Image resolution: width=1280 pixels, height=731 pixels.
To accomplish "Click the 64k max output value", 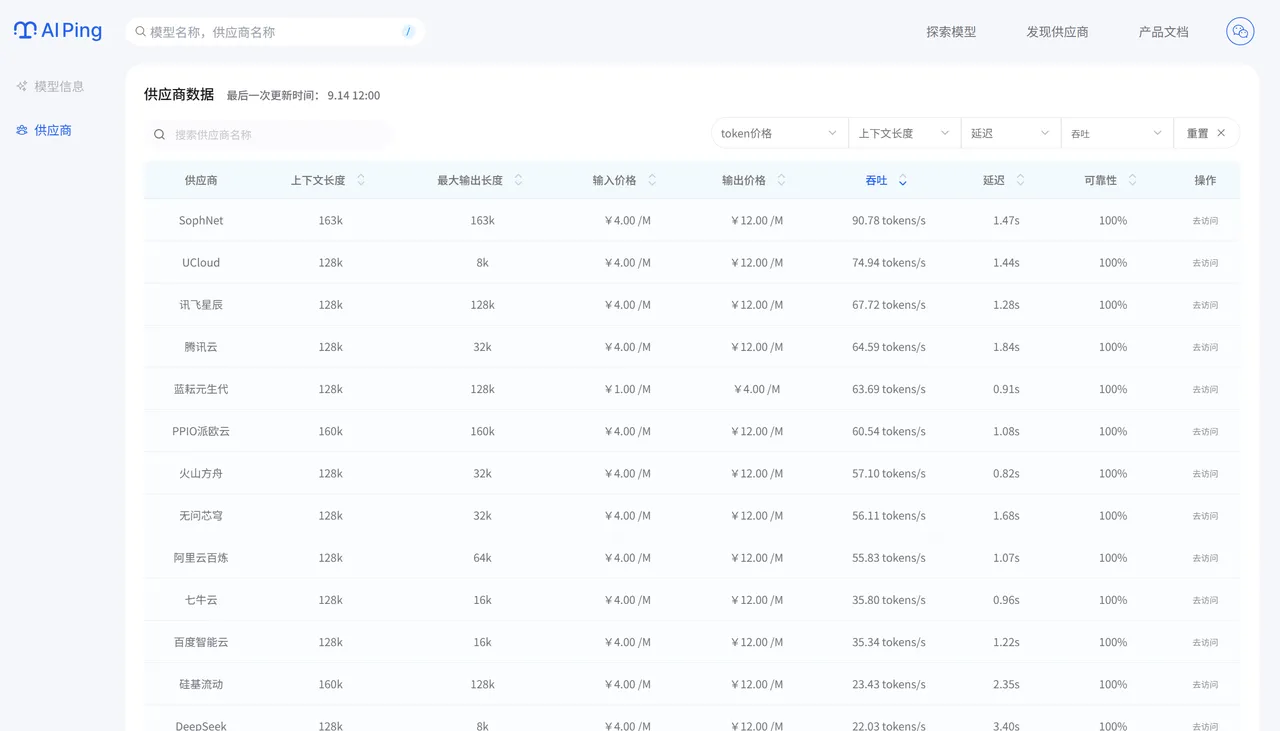I will (482, 558).
